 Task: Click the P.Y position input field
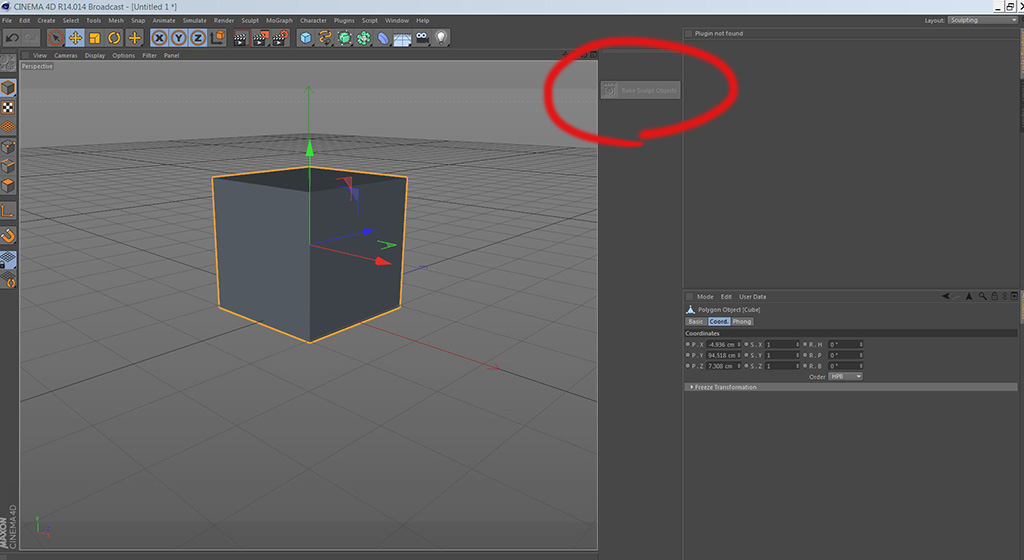coord(724,355)
